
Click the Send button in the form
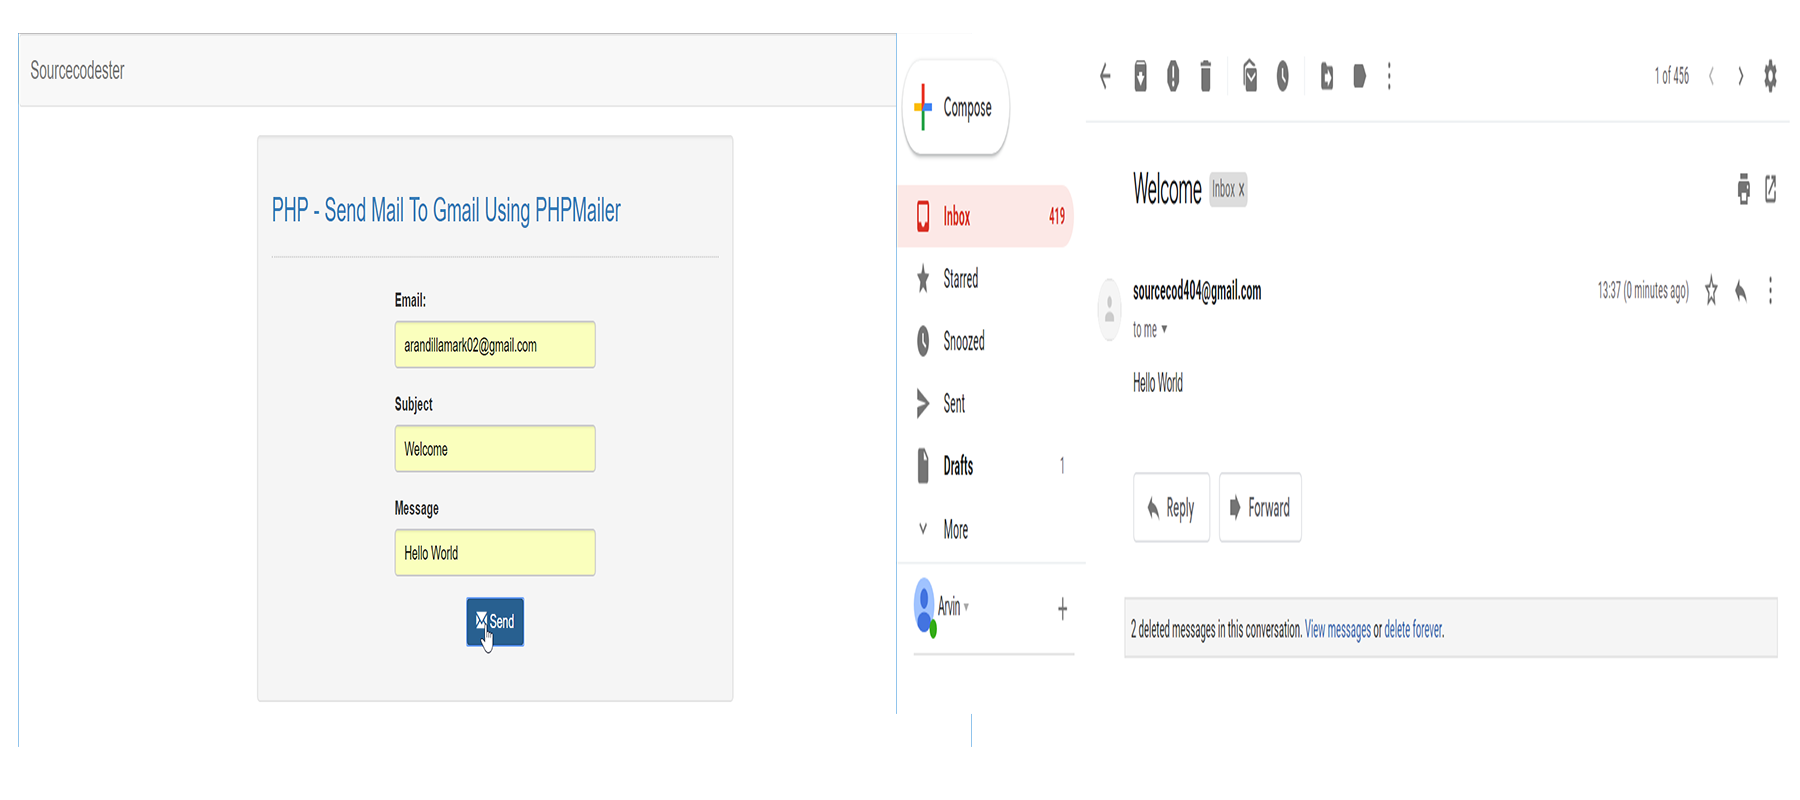495,622
